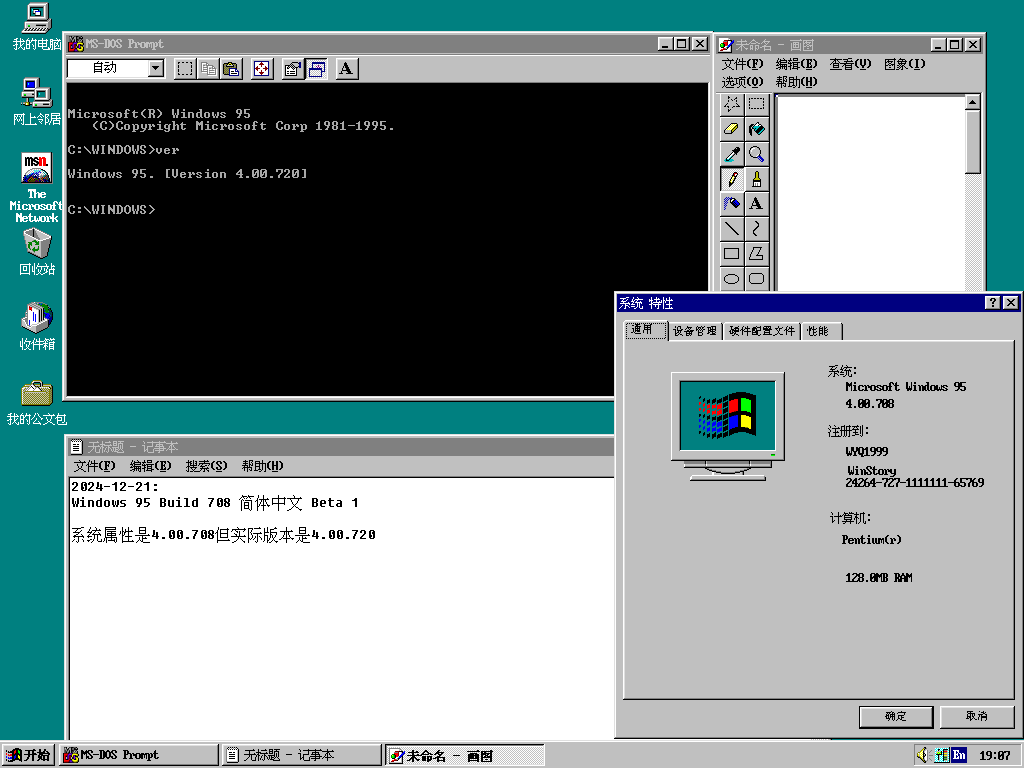This screenshot has width=1024, height=768.
Task: Select the rectangular Select tool in Paint
Action: pos(756,104)
